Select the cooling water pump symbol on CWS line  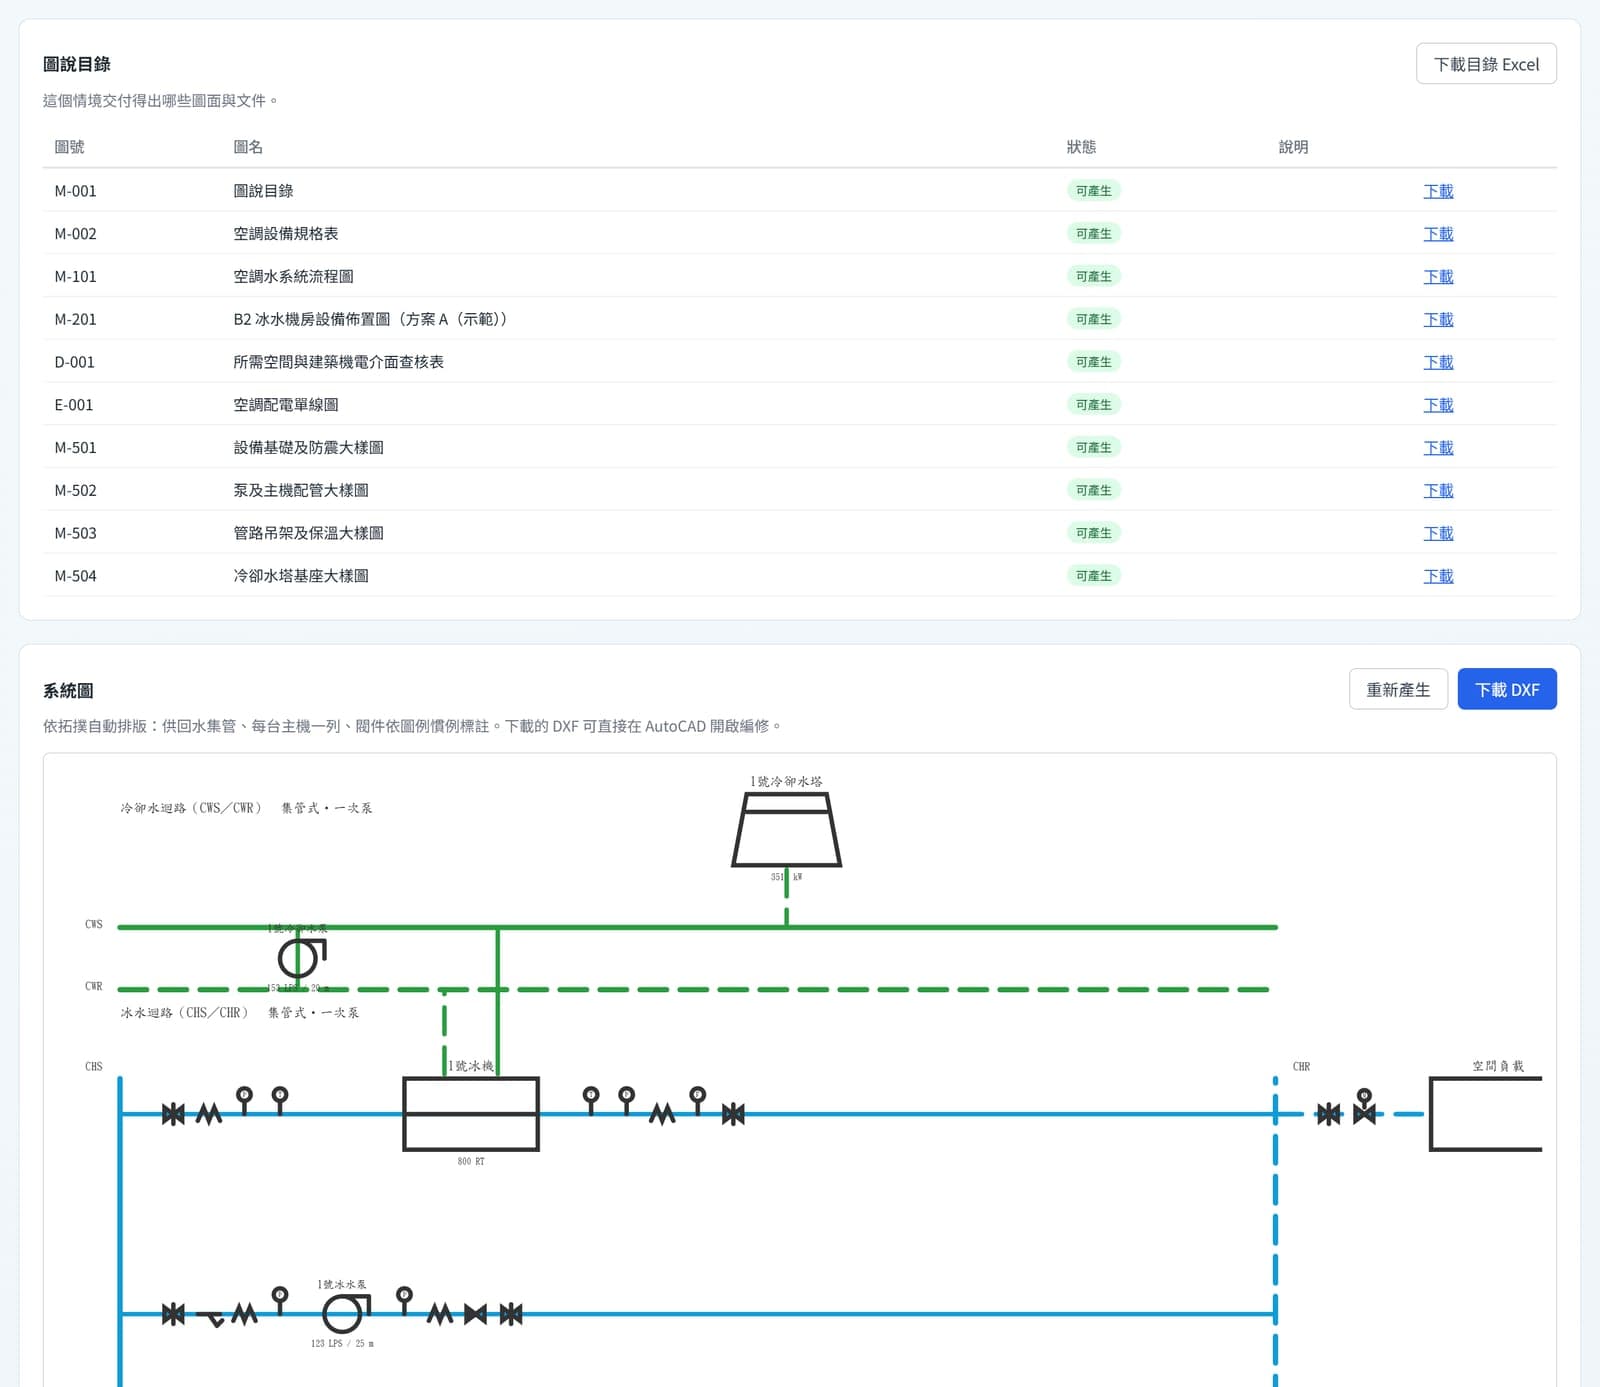pos(301,957)
